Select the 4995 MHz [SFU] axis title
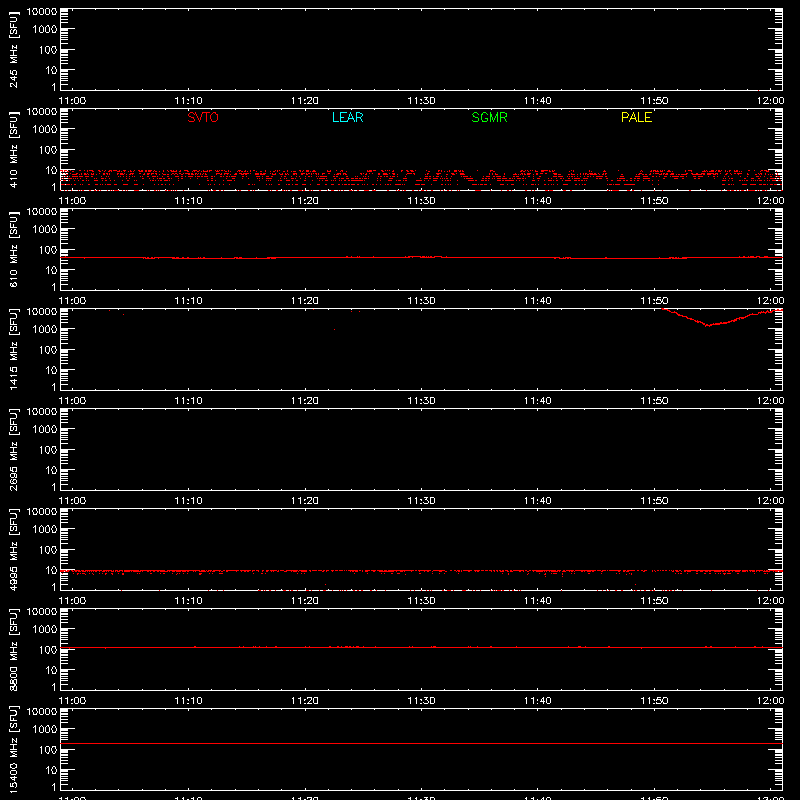 pos(13,550)
